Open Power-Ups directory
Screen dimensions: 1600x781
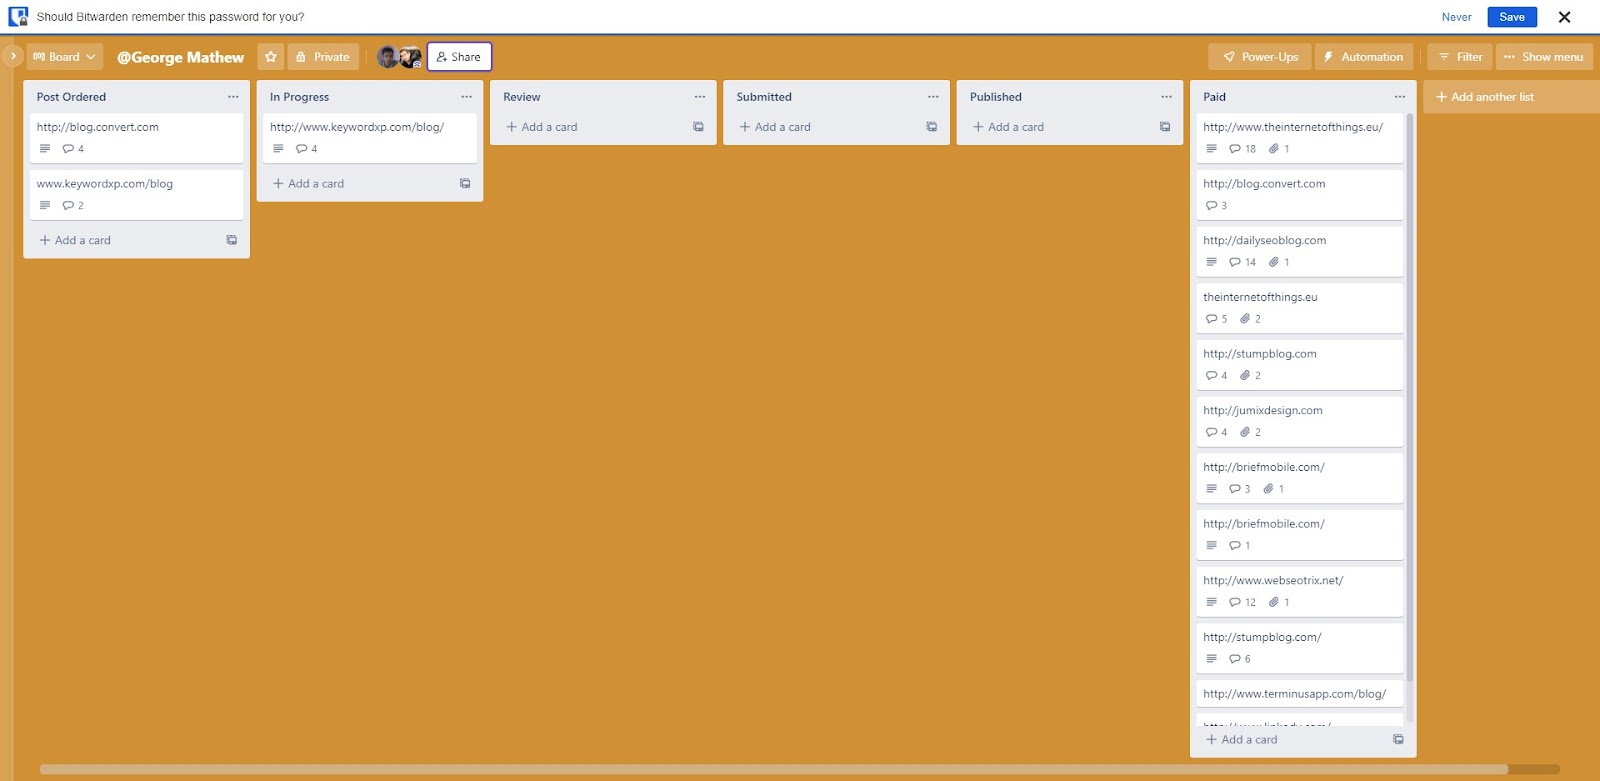coord(1260,57)
